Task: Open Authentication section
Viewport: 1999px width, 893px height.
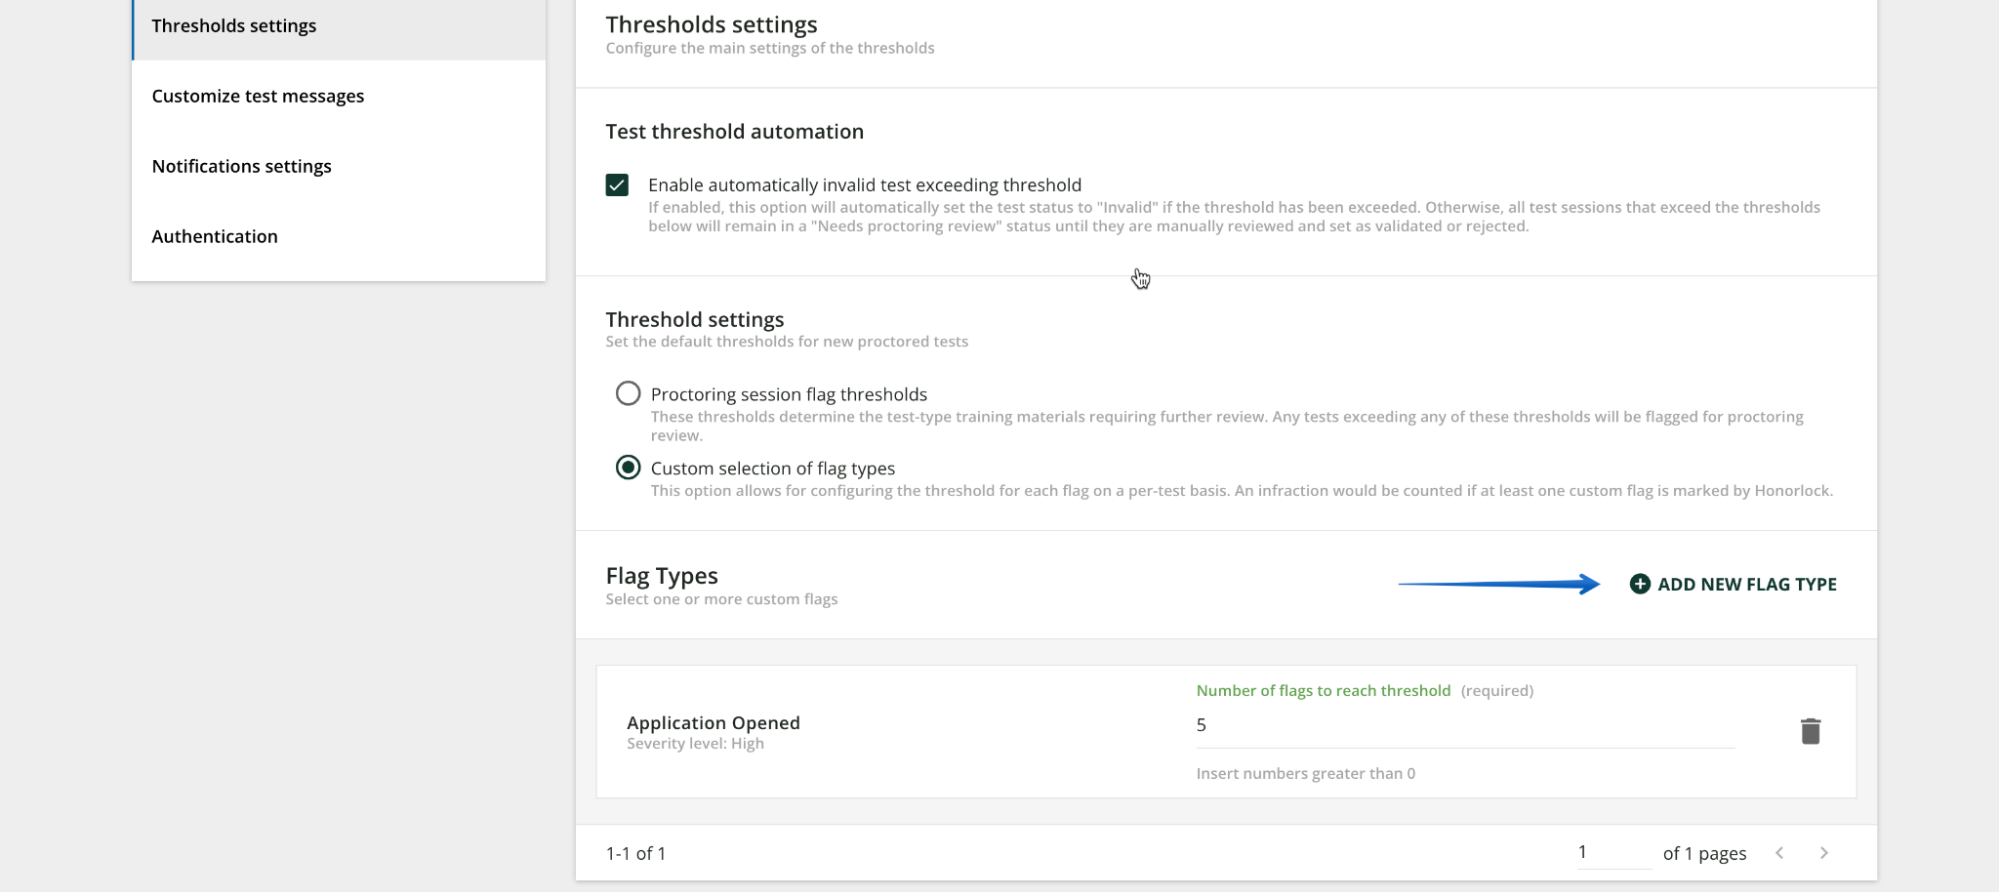Action: pos(339,236)
